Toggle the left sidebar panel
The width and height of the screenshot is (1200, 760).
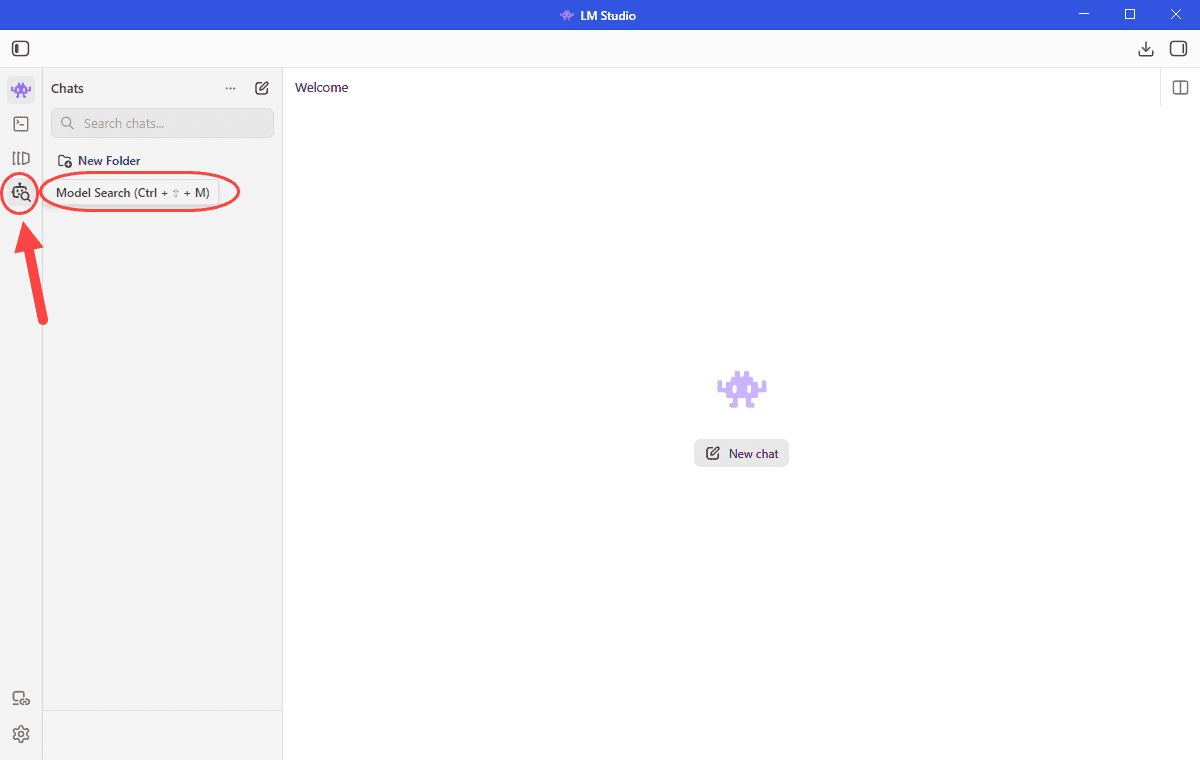(21, 49)
